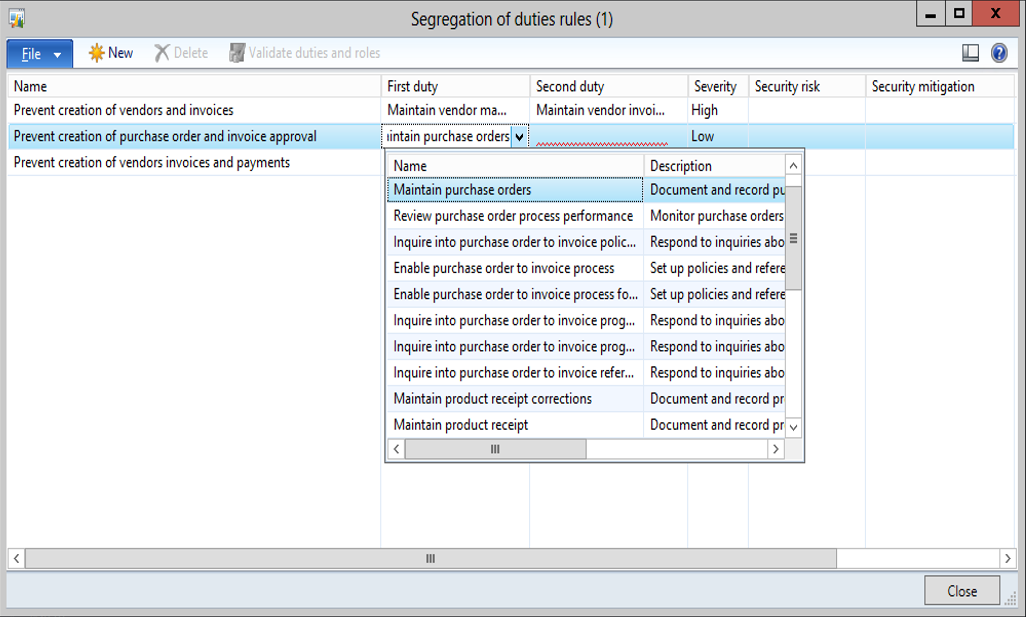
Task: Choose Review purchase order process performance
Action: pyautogui.click(x=513, y=216)
